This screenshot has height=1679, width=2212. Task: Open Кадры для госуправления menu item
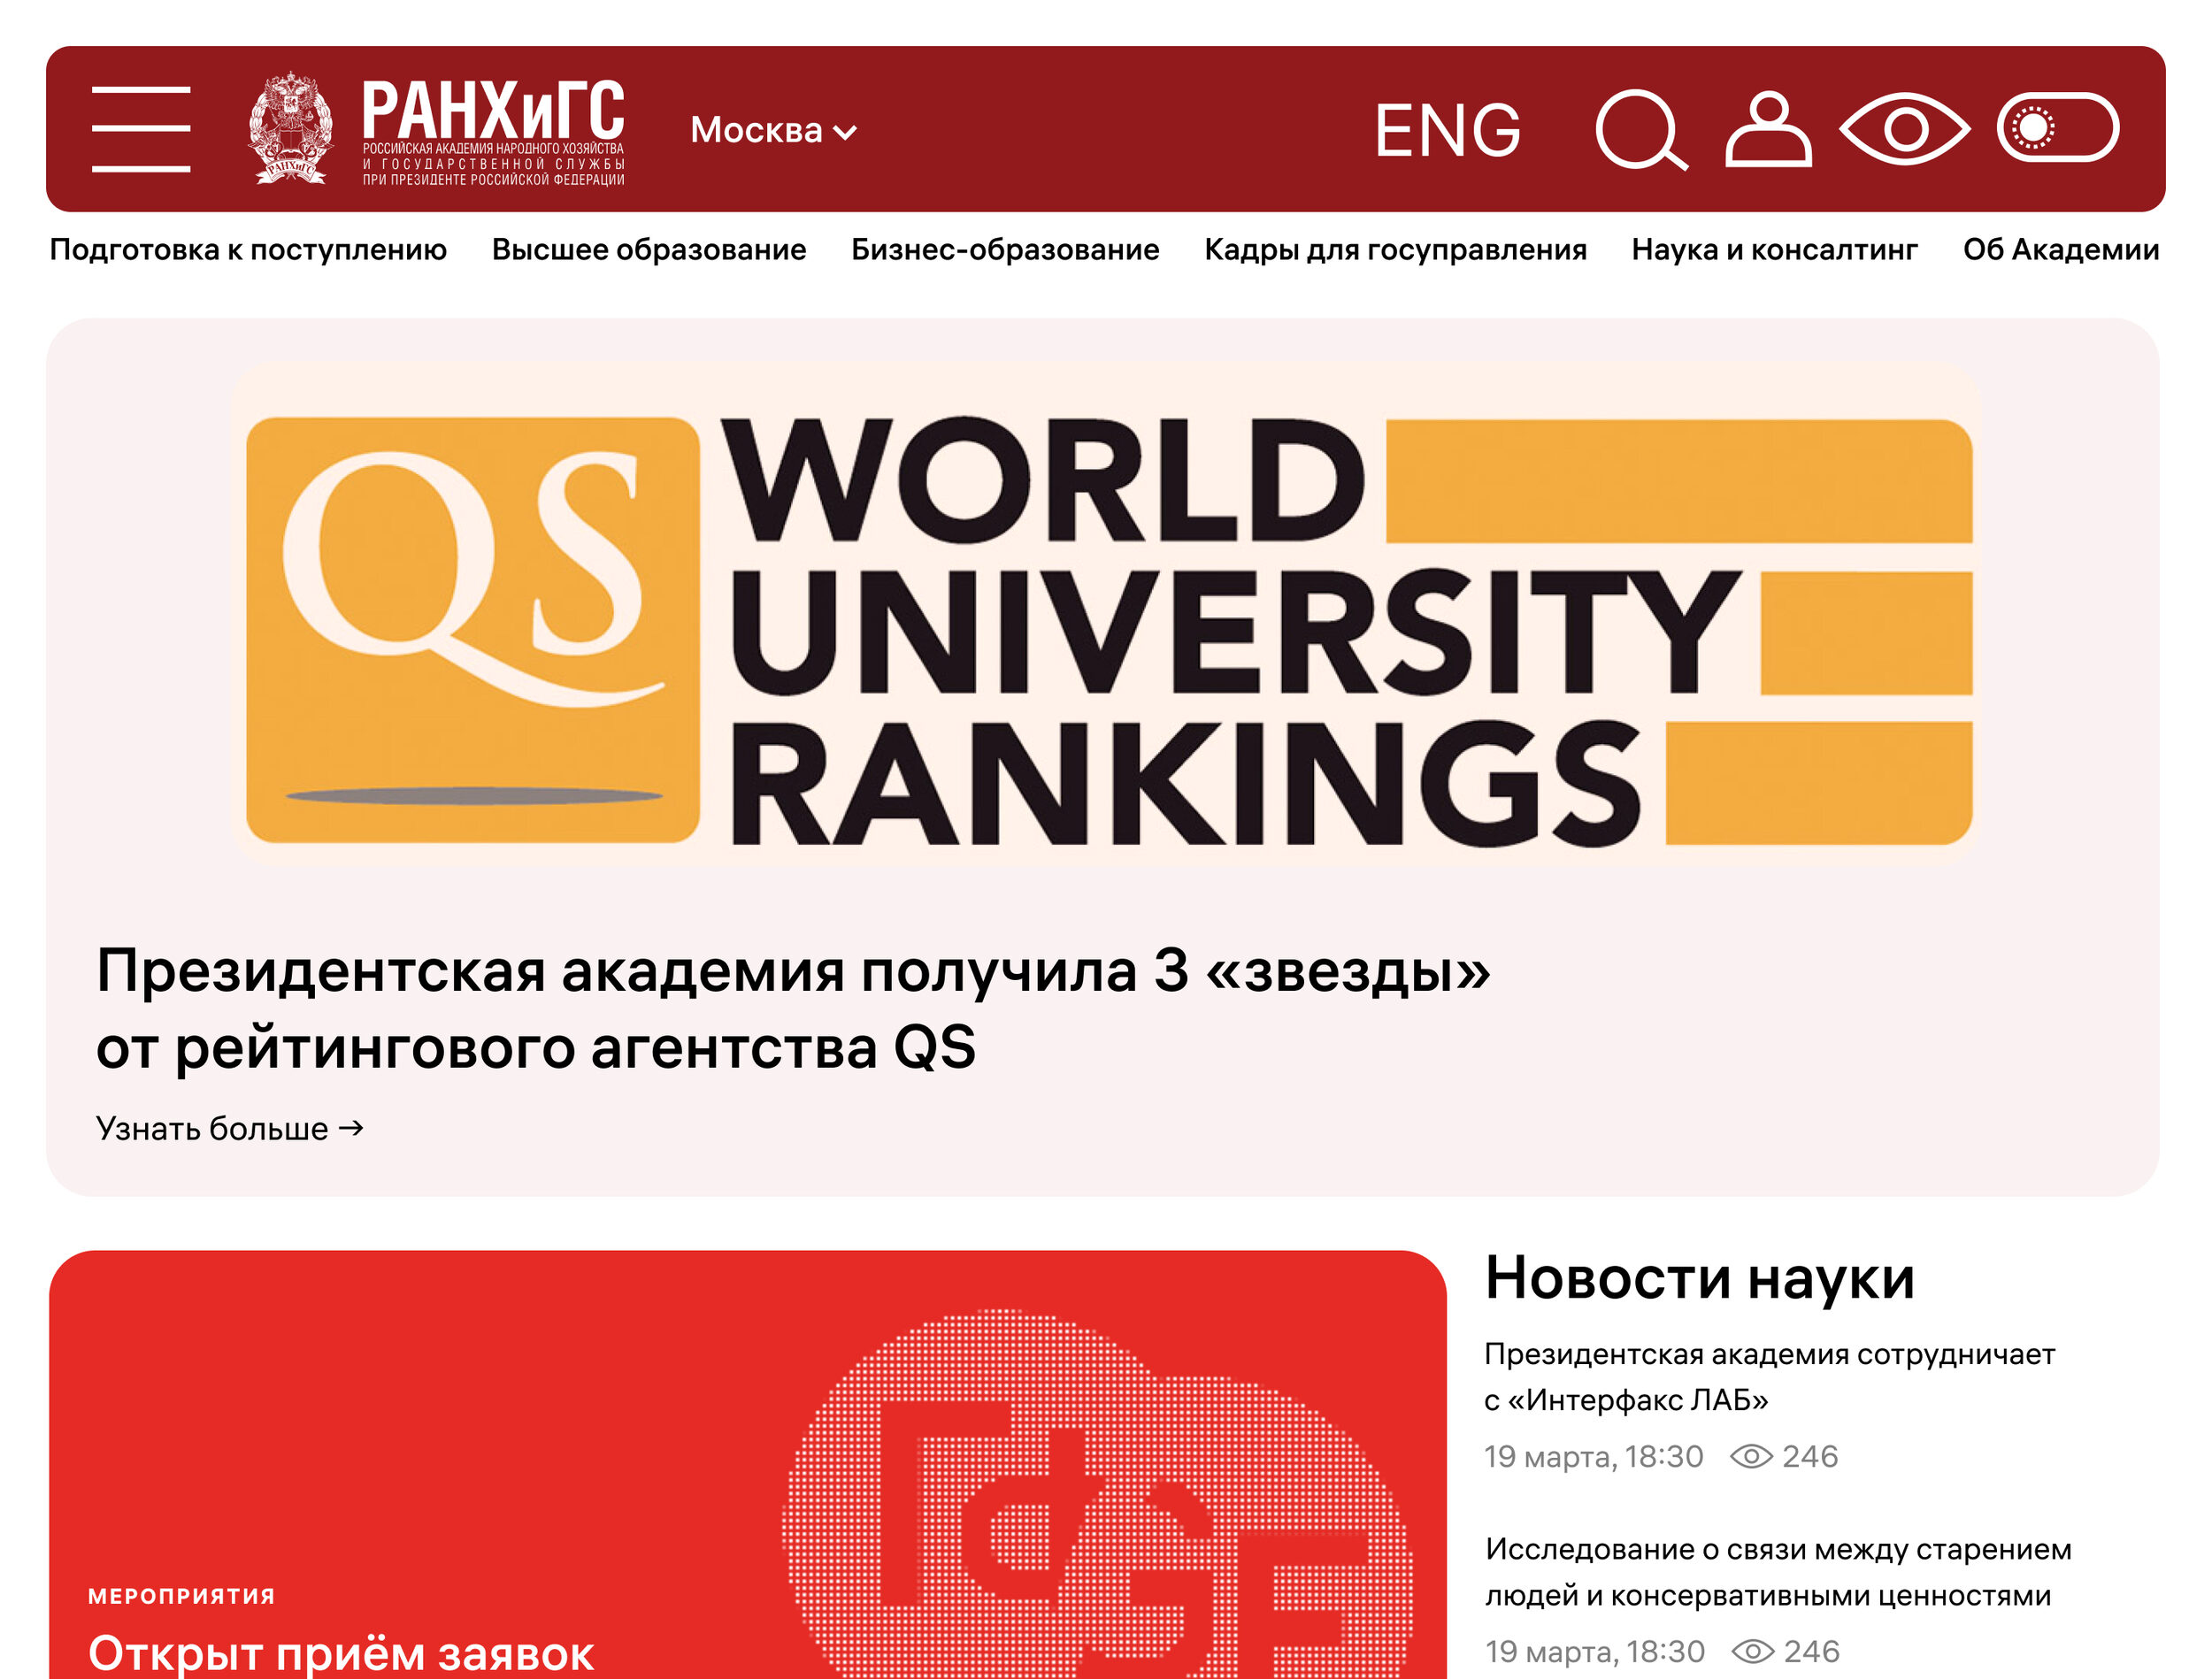(1395, 249)
